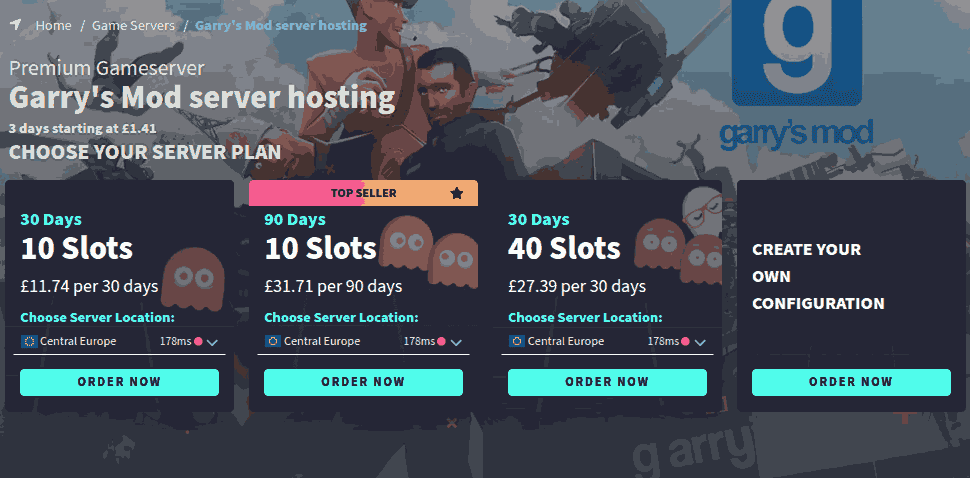Order a custom own configuration server

click(x=851, y=382)
